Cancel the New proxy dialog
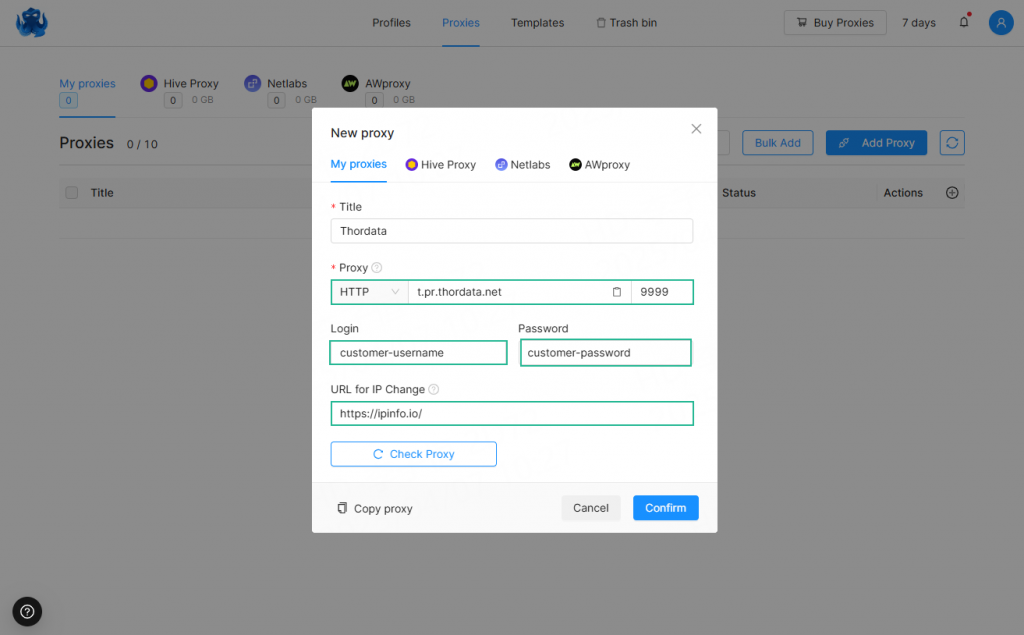Image resolution: width=1024 pixels, height=635 pixels. [590, 508]
